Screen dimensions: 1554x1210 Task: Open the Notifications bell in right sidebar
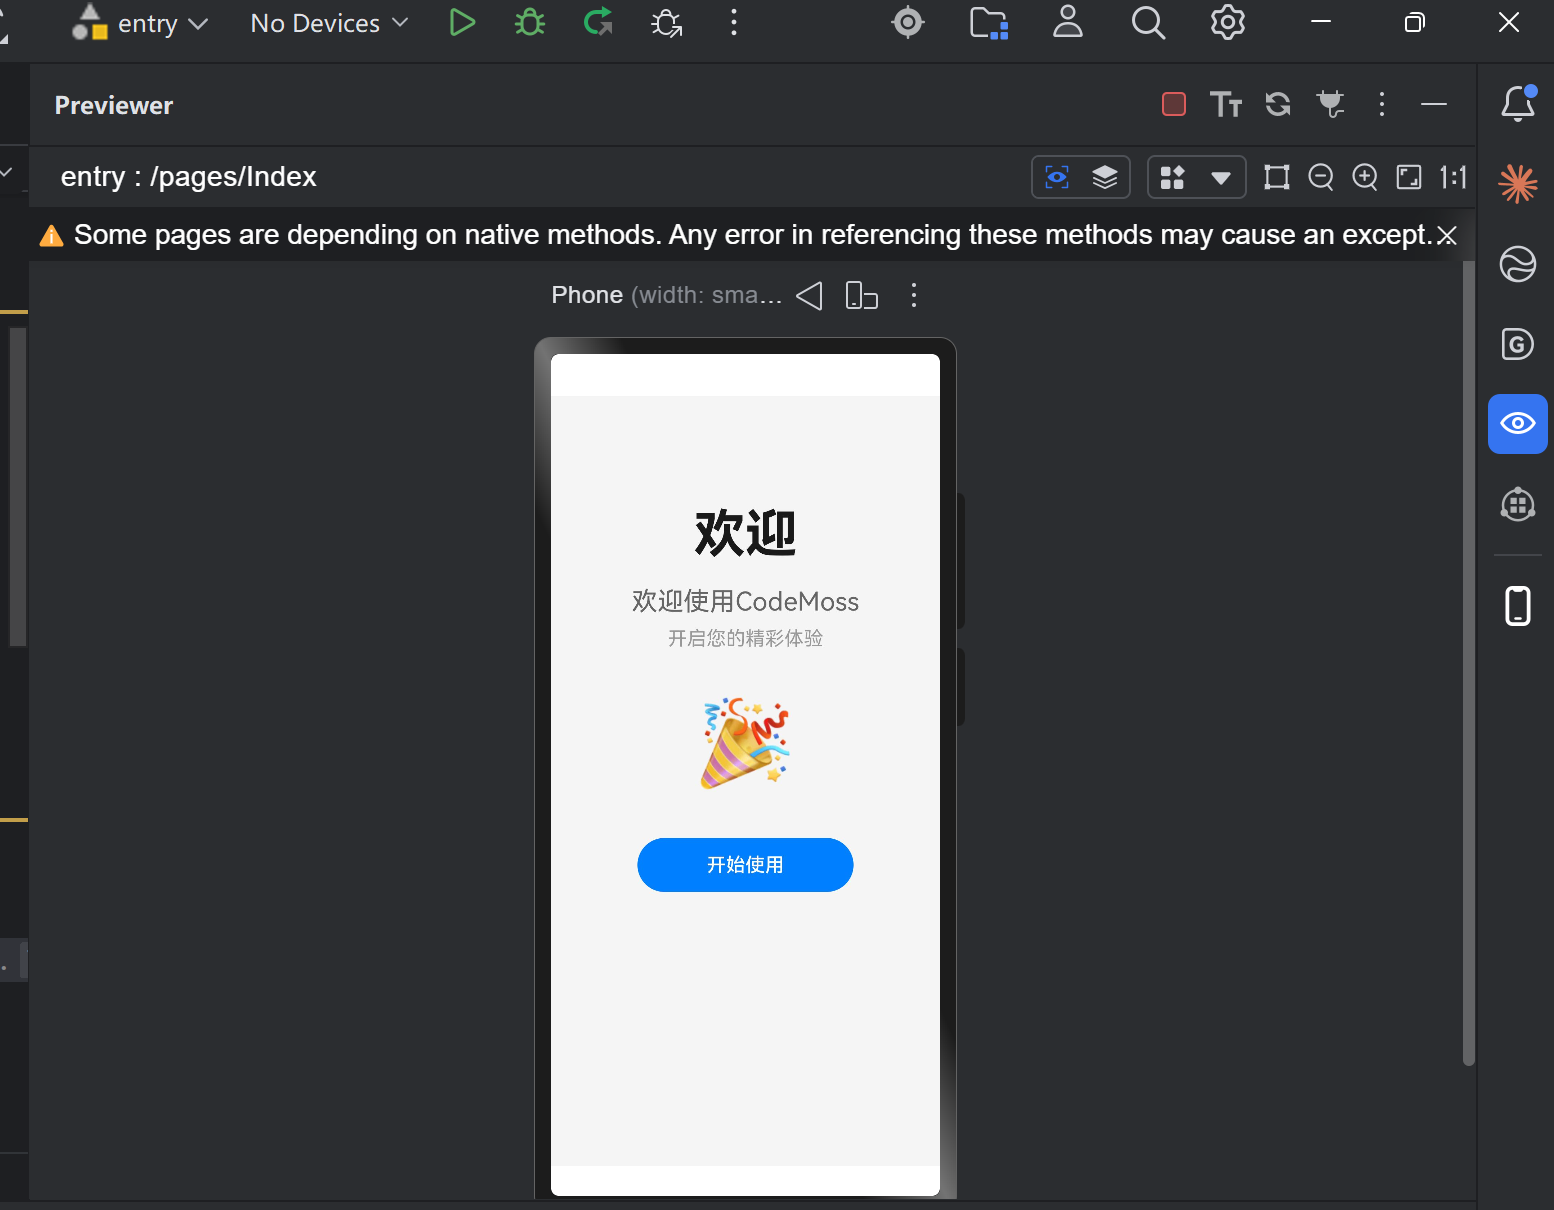[x=1518, y=103]
